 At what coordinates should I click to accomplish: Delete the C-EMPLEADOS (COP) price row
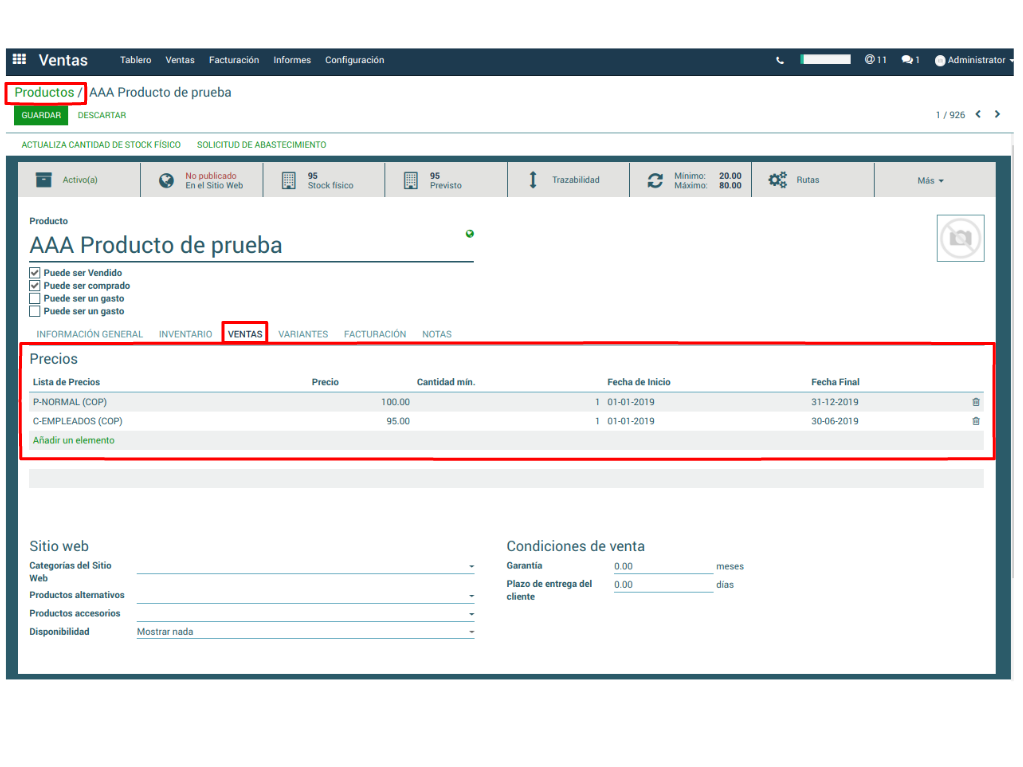point(976,421)
